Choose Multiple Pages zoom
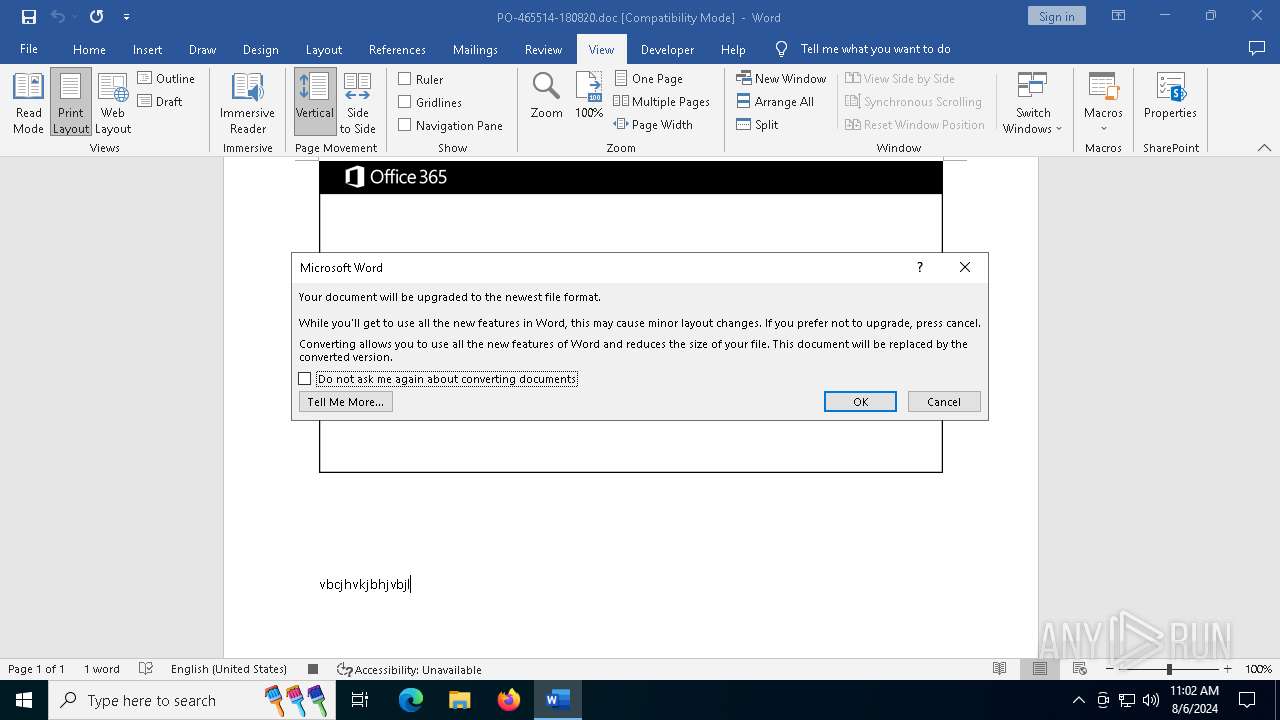Screen dimensions: 1280x720 point(661,101)
